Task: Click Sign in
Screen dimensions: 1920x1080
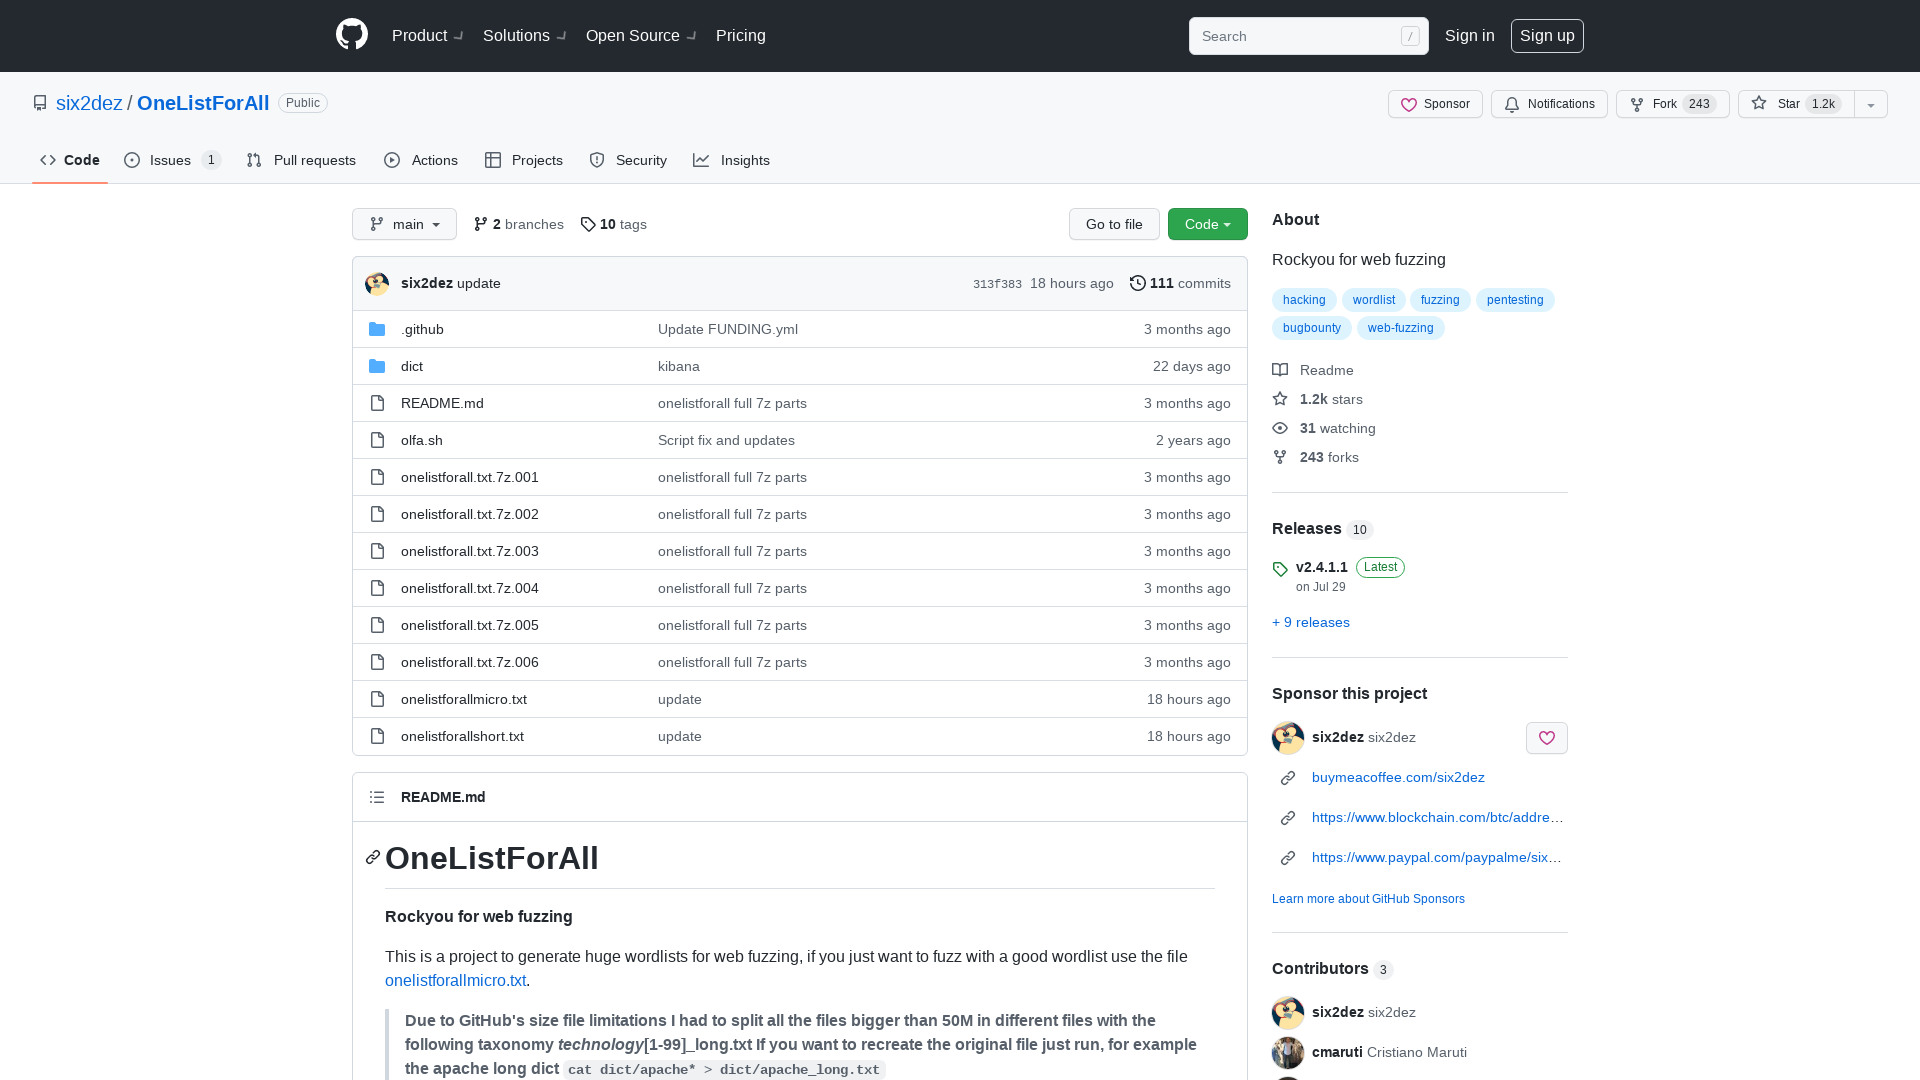Action: point(1469,35)
